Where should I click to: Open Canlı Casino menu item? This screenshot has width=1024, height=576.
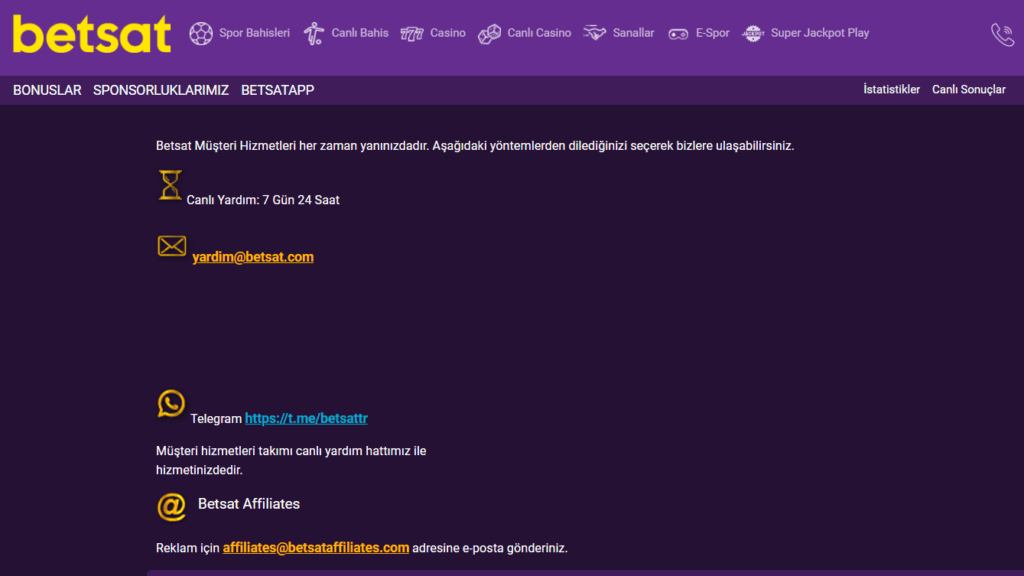pyautogui.click(x=539, y=33)
